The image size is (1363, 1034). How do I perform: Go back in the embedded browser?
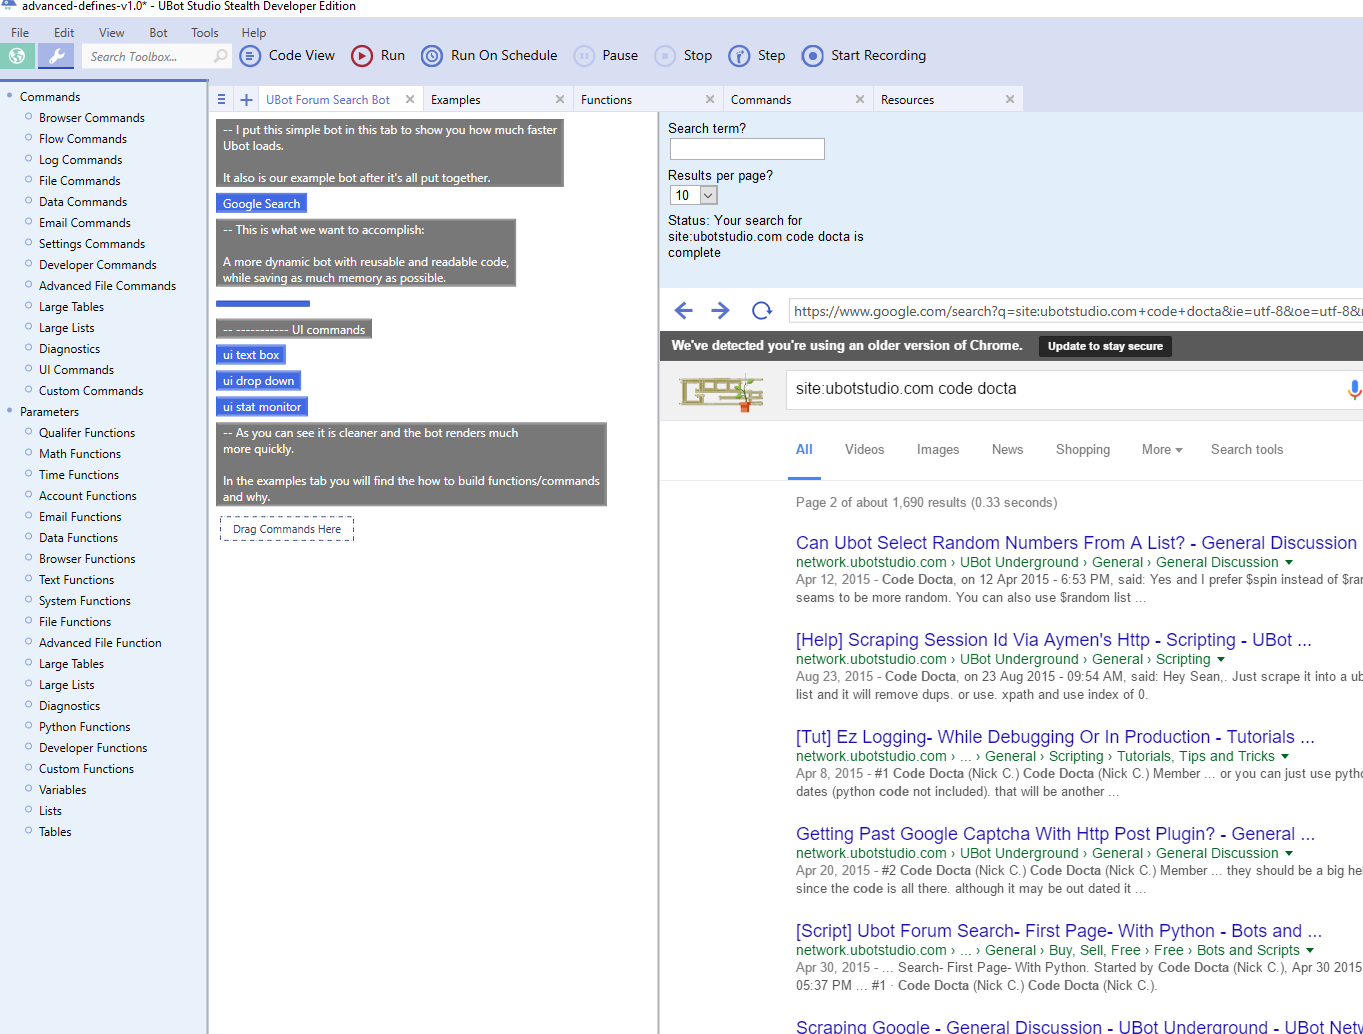pos(684,311)
